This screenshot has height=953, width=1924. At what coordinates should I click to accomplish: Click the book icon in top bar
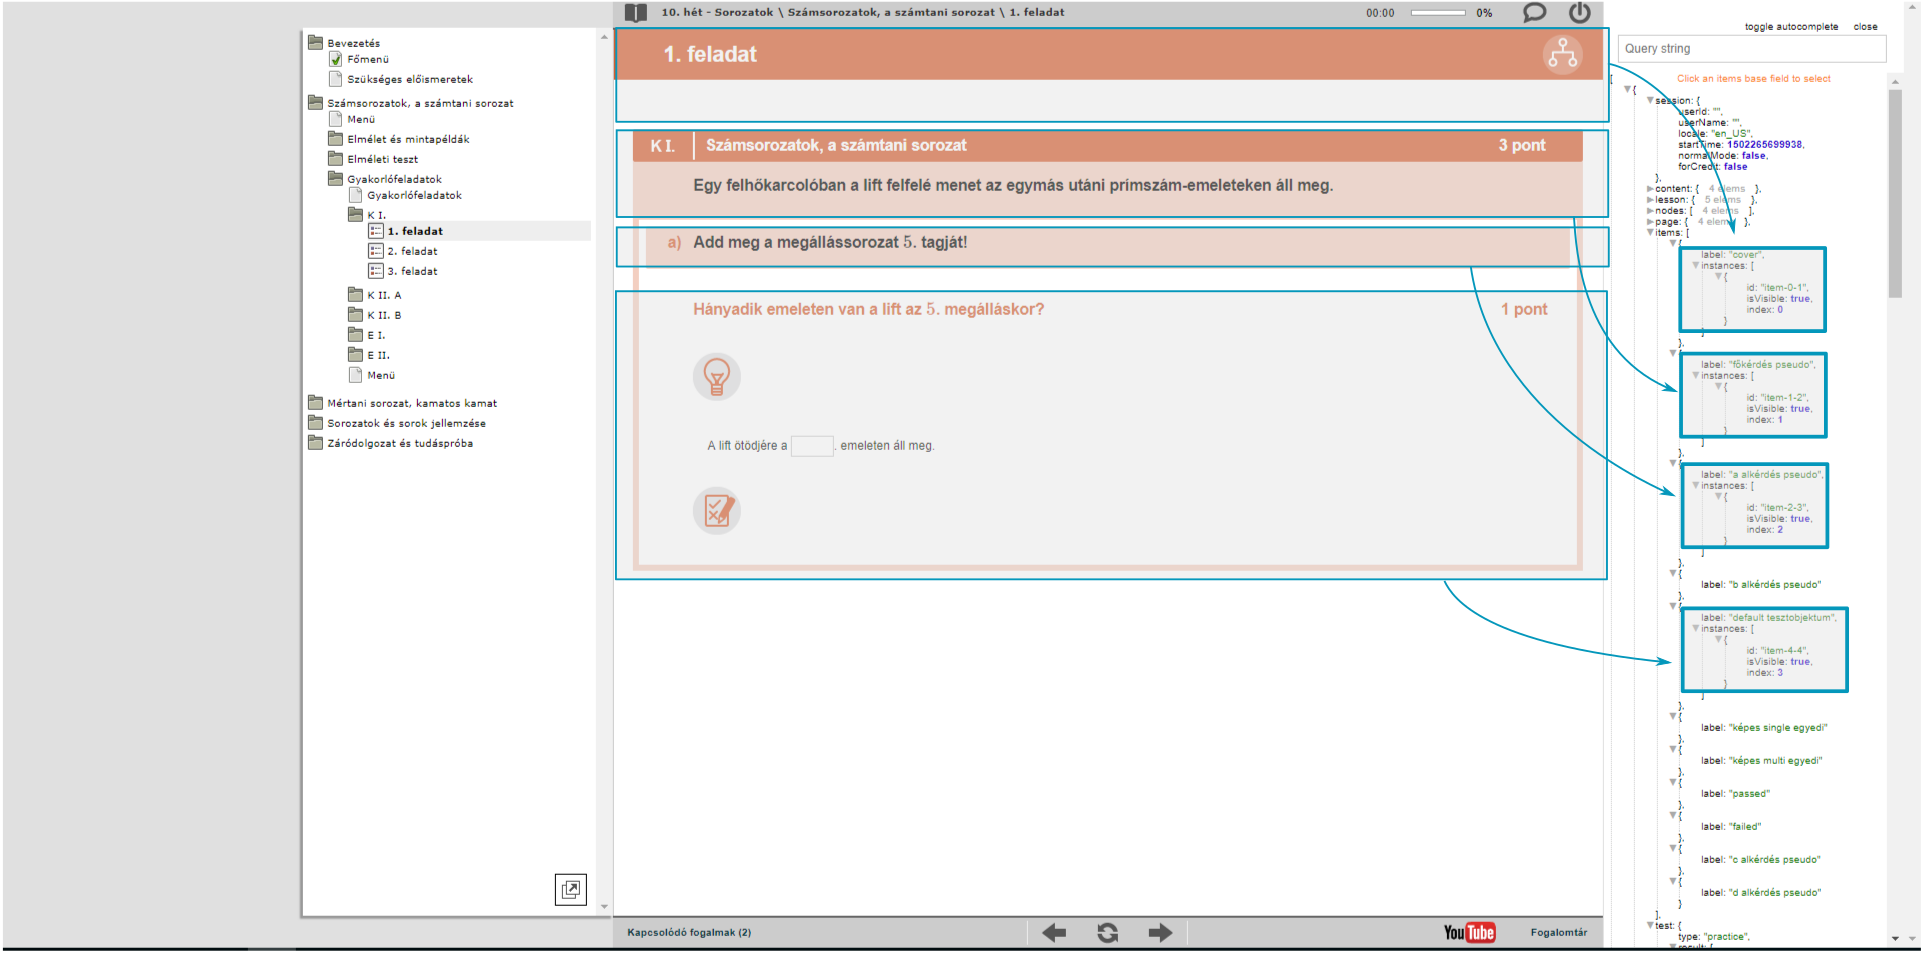coord(635,13)
